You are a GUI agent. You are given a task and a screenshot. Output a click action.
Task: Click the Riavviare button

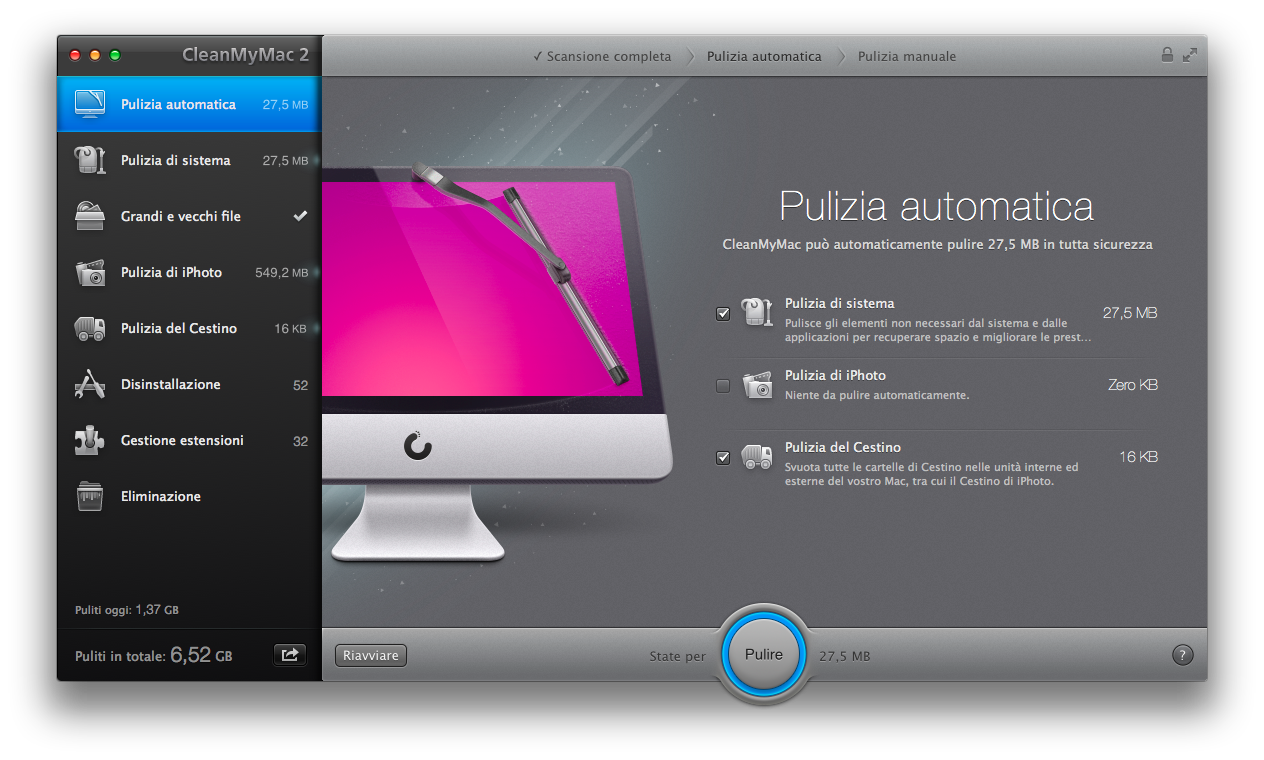[371, 656]
